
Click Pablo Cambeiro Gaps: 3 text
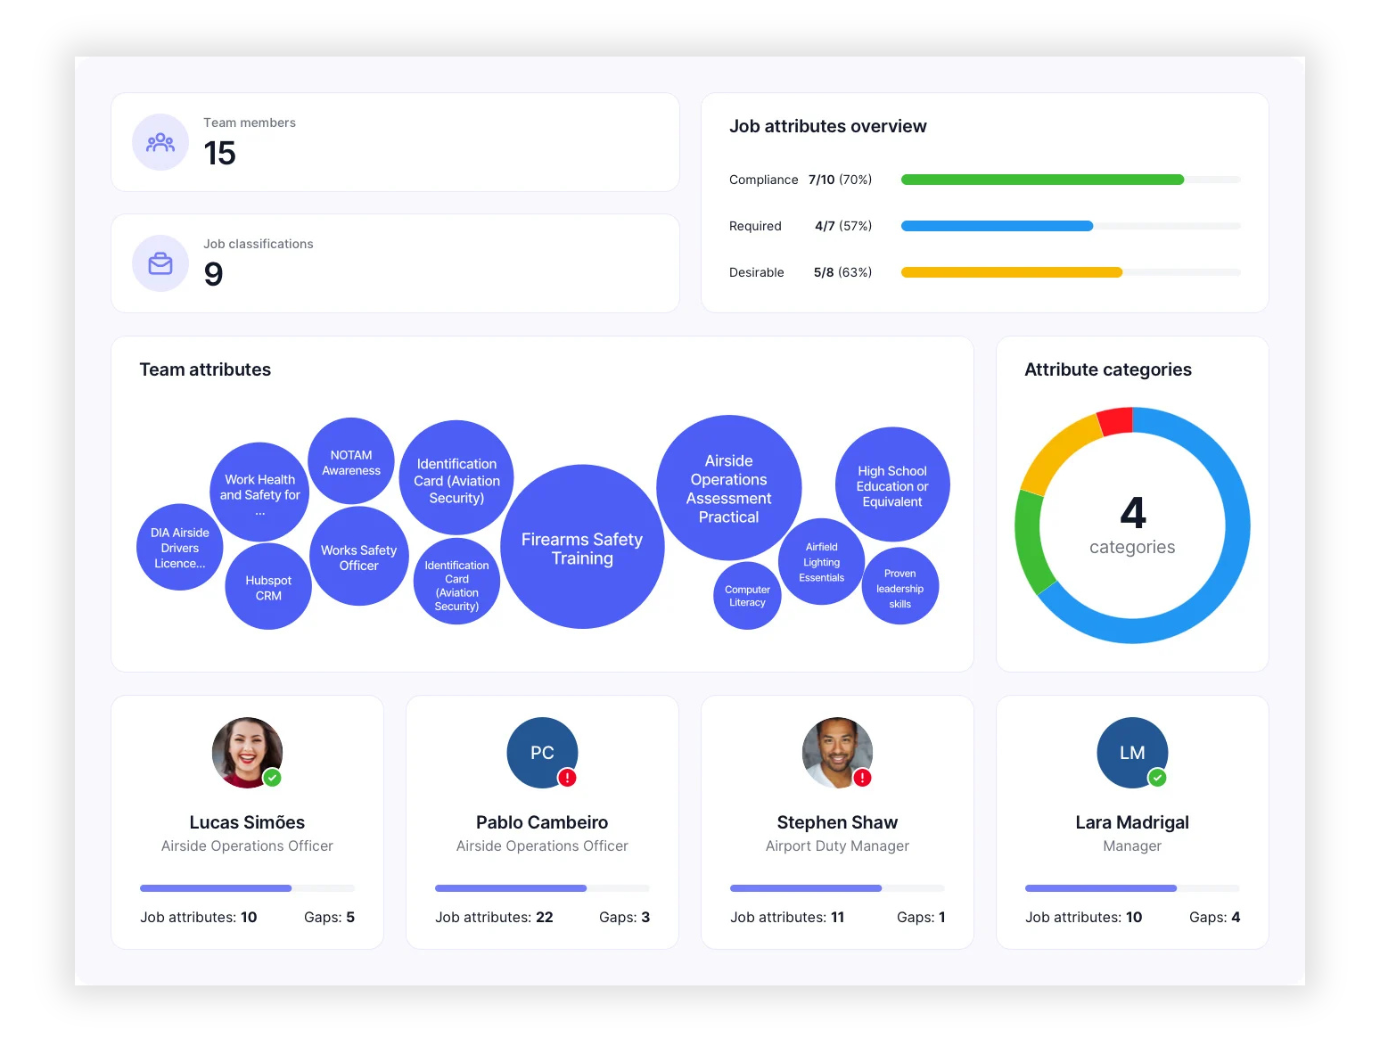624,917
